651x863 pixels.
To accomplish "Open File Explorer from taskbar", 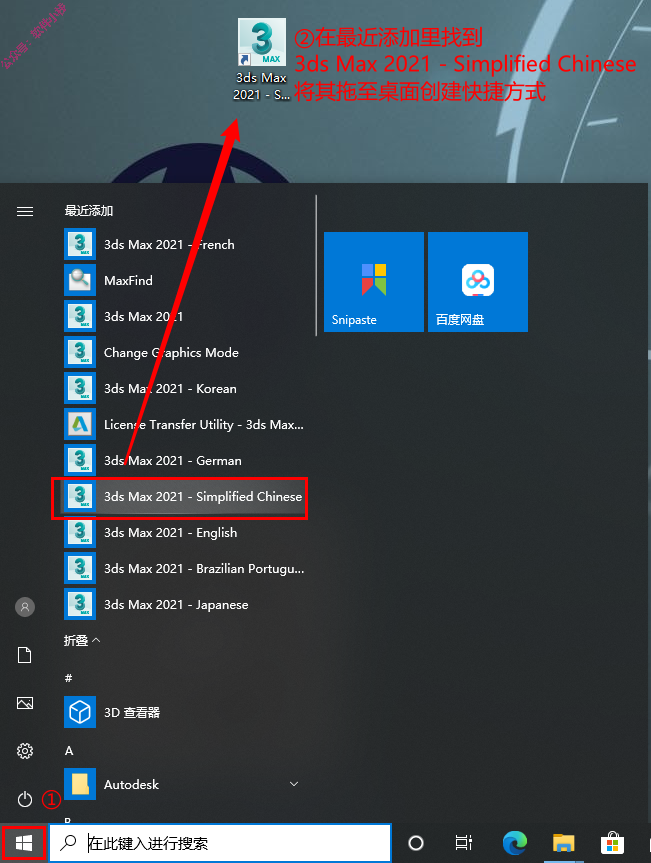I will (564, 843).
